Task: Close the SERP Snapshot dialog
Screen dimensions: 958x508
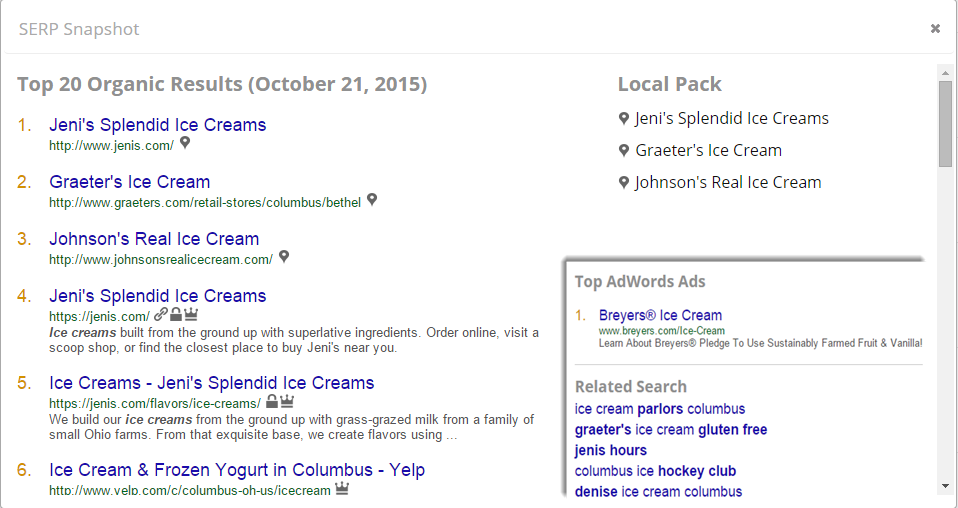Action: pyautogui.click(x=935, y=28)
